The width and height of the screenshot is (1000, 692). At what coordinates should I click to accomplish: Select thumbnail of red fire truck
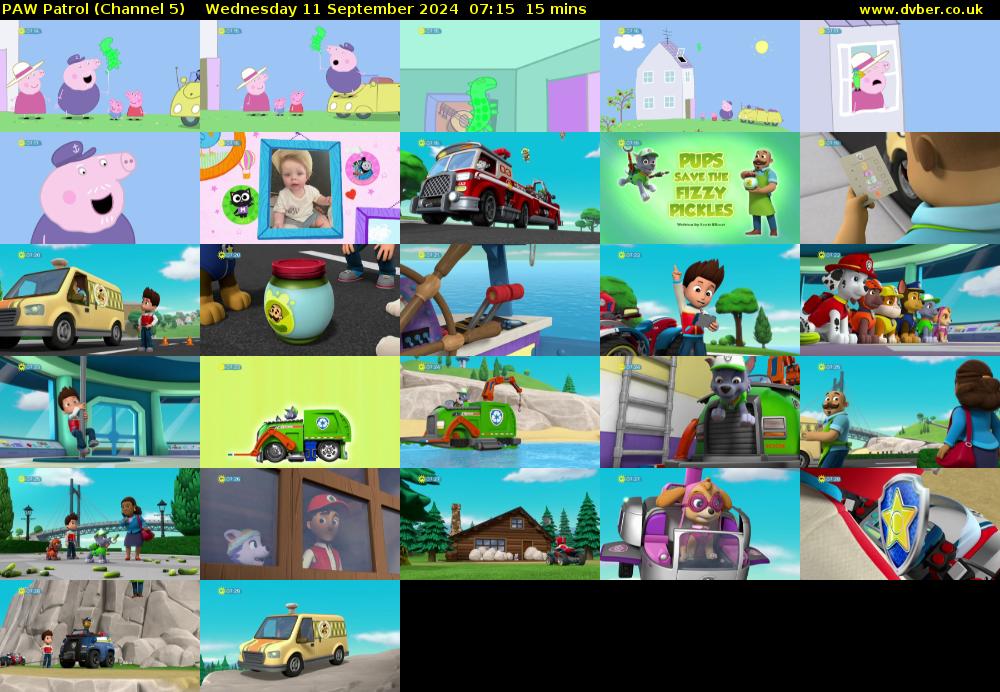click(500, 188)
